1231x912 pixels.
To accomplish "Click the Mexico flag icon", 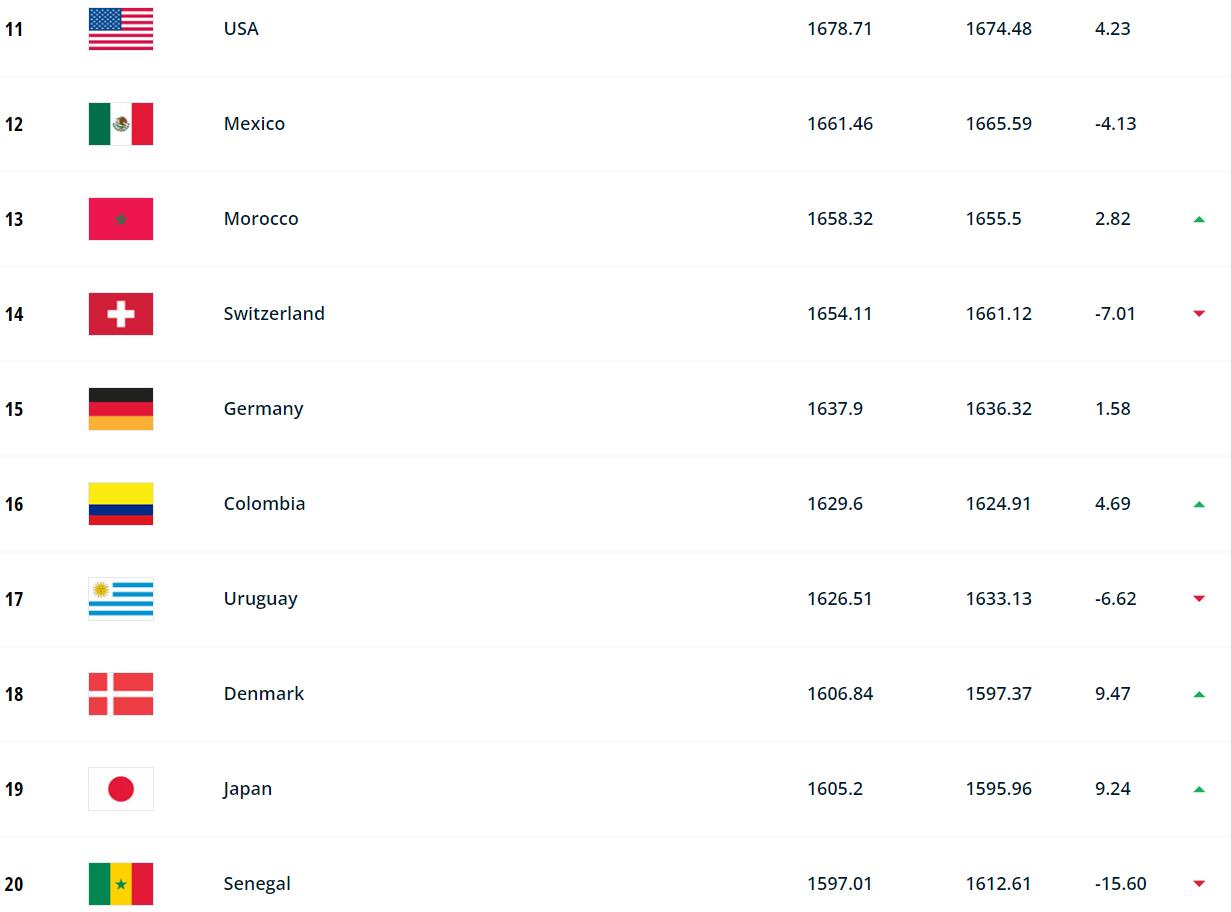I will (x=121, y=124).
